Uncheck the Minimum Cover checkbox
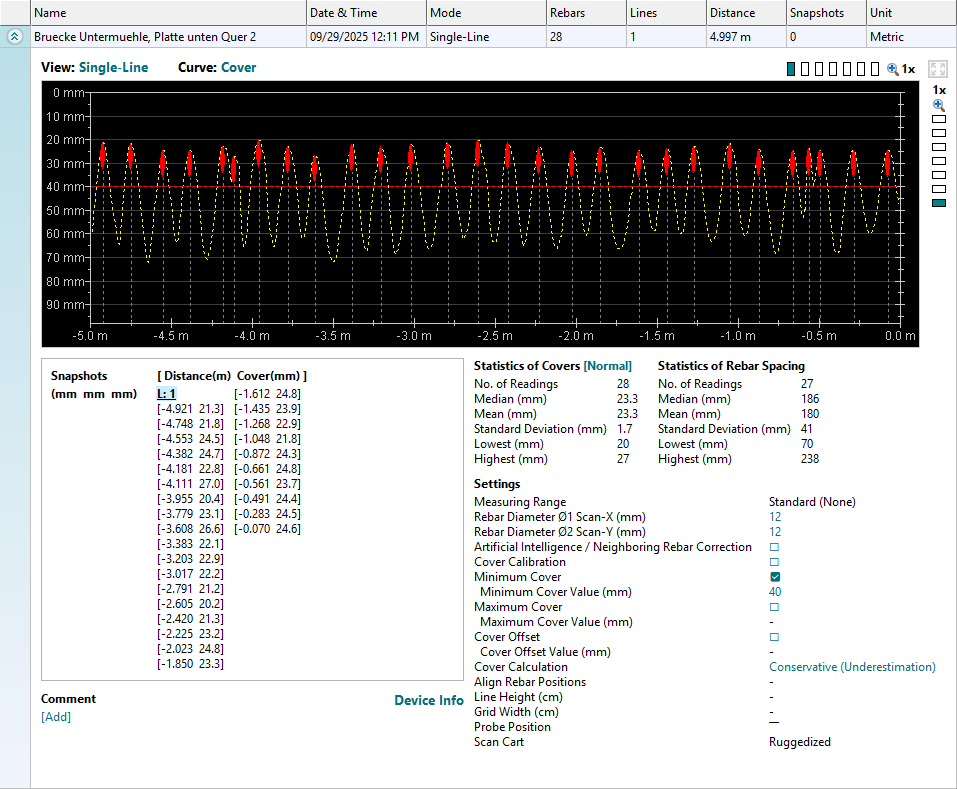 774,577
